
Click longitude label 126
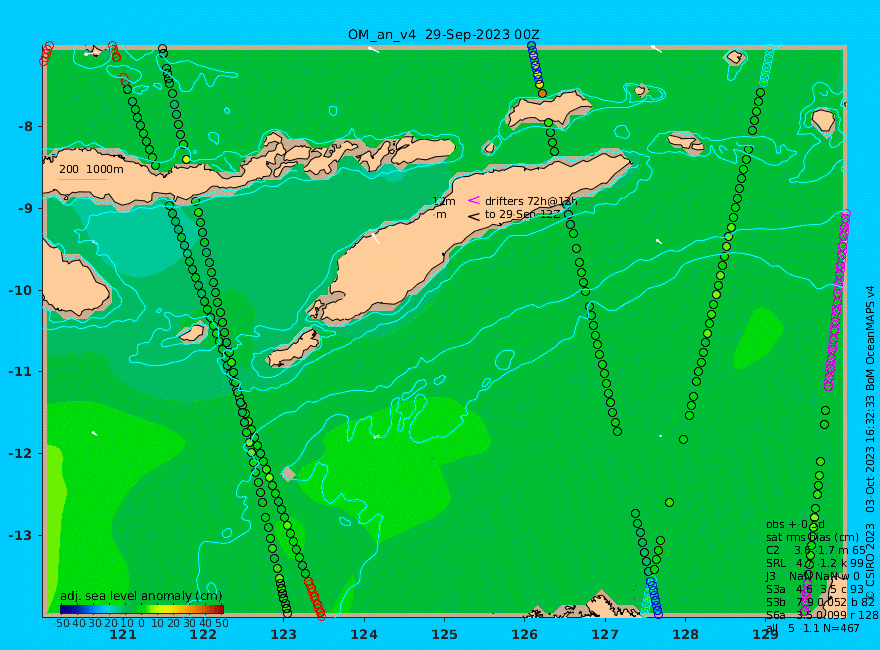pyautogui.click(x=525, y=634)
